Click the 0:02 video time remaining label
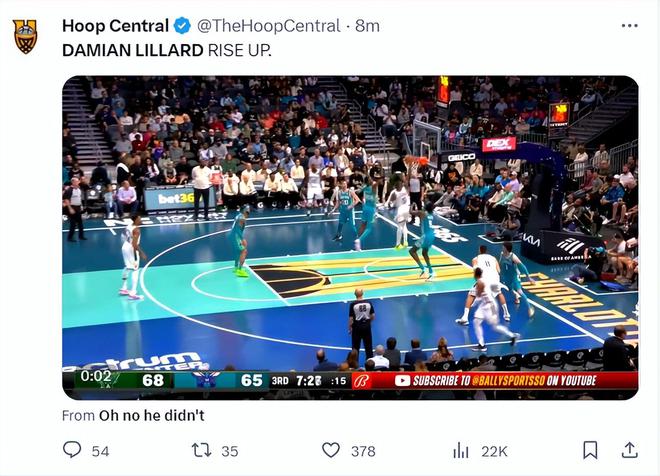660x476 pixels. [x=97, y=377]
